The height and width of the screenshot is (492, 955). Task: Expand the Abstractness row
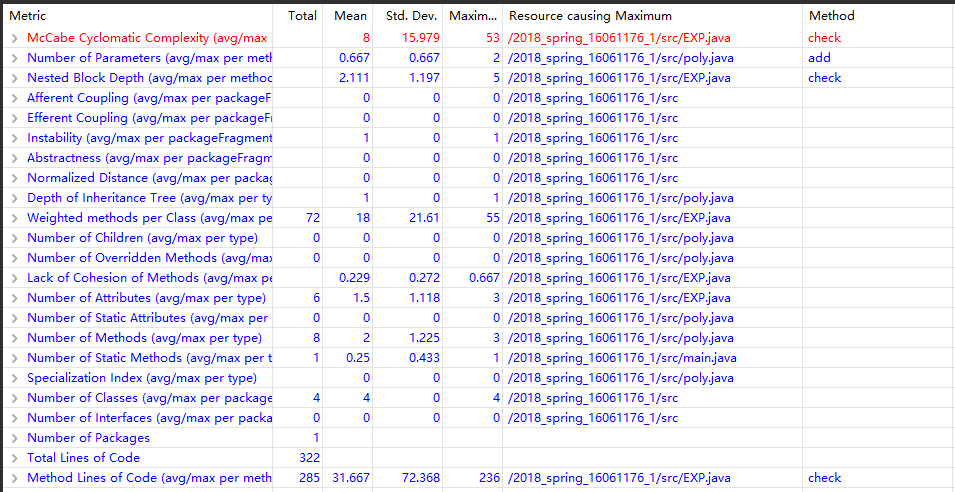point(15,158)
